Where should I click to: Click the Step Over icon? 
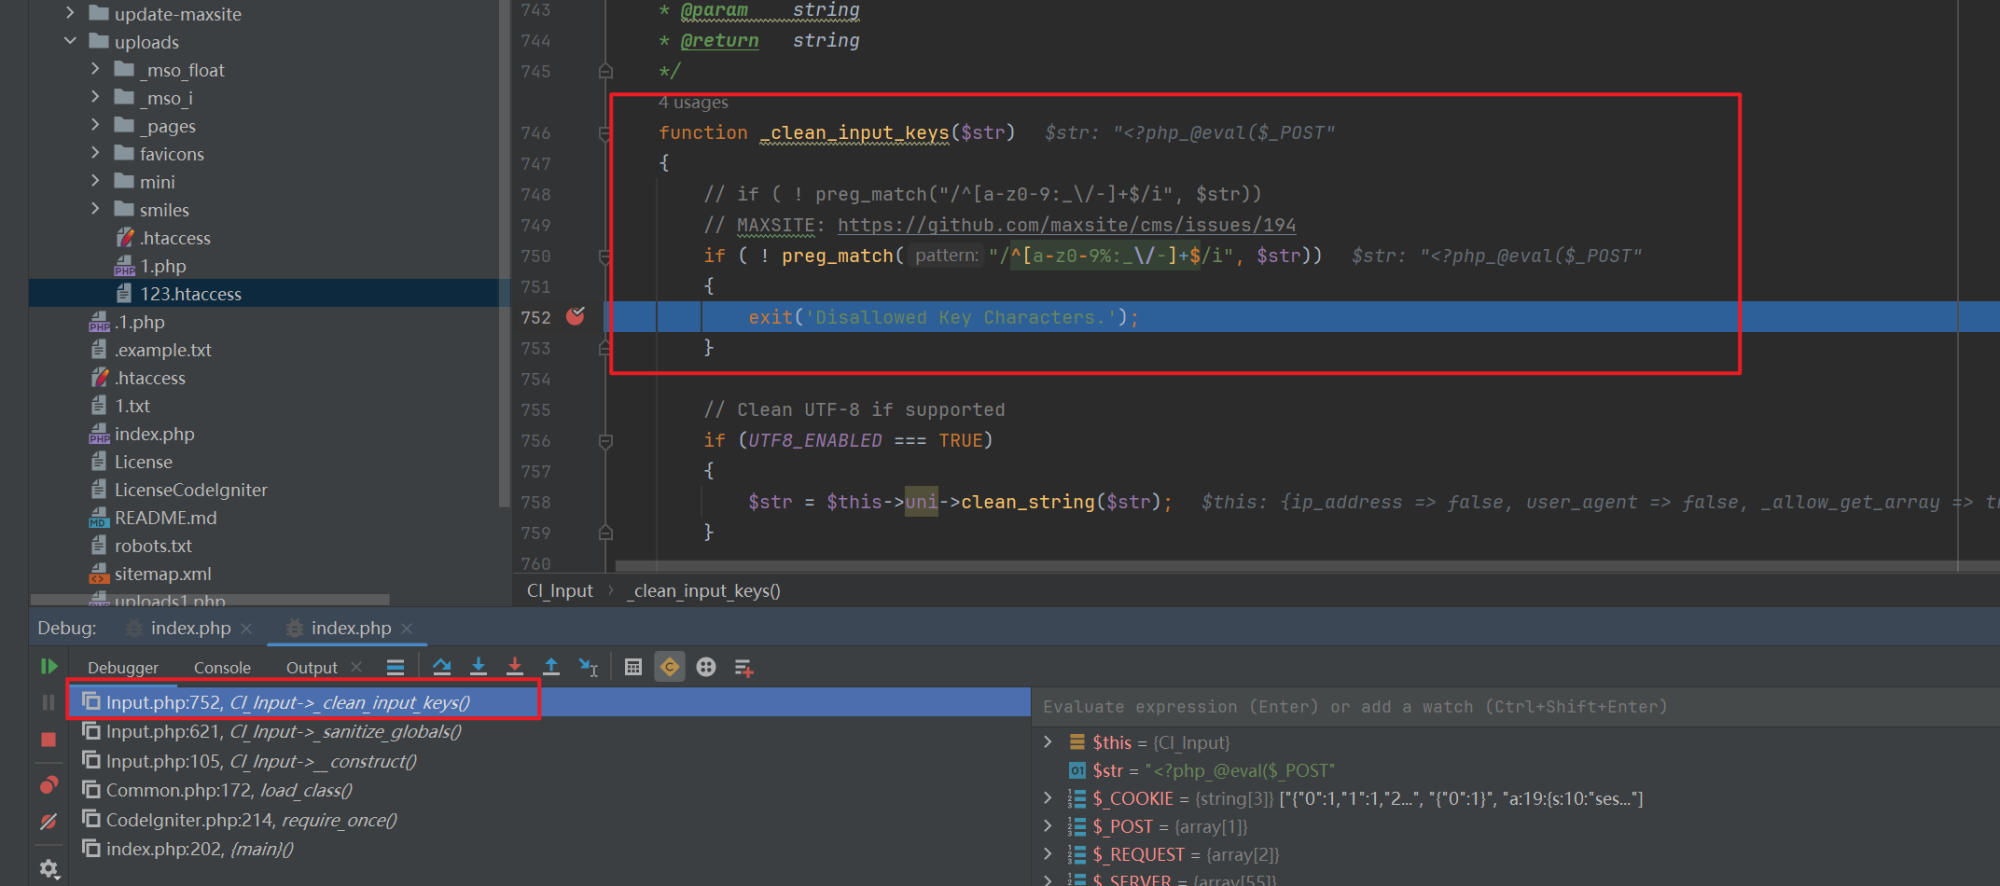(442, 667)
